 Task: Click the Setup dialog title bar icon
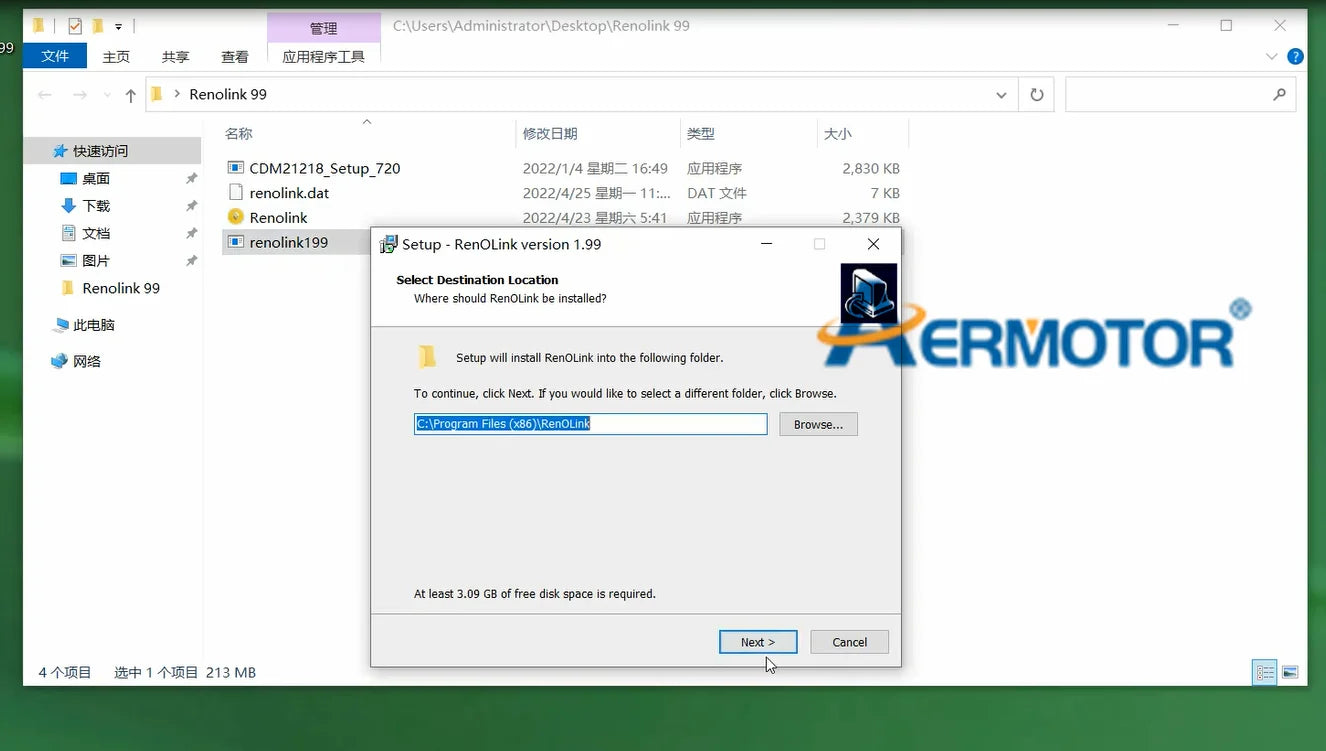point(388,244)
